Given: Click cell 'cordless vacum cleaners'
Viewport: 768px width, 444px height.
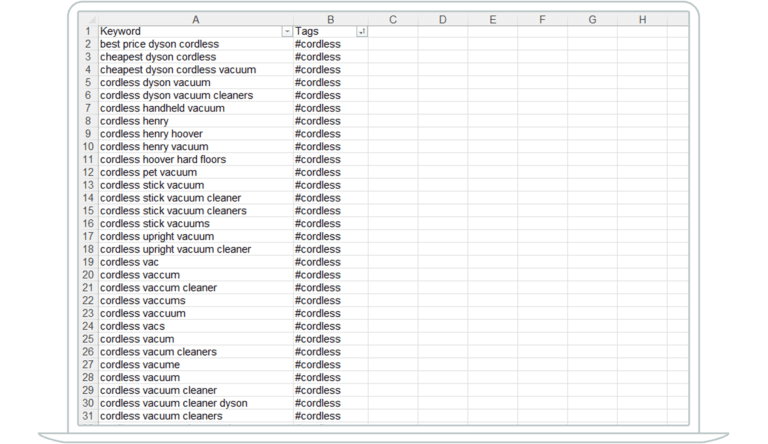Looking at the screenshot, I should click(x=195, y=352).
